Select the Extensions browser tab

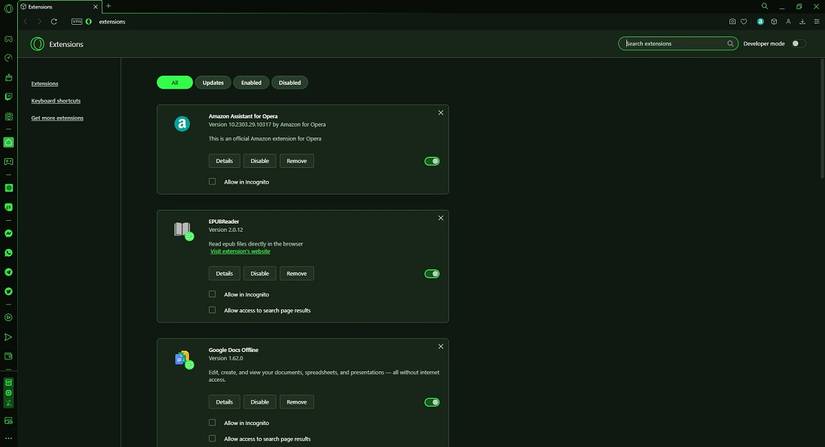click(x=59, y=7)
